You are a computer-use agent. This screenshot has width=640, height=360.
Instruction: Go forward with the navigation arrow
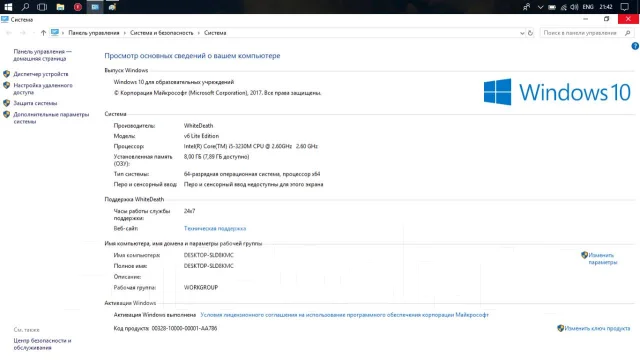22,33
